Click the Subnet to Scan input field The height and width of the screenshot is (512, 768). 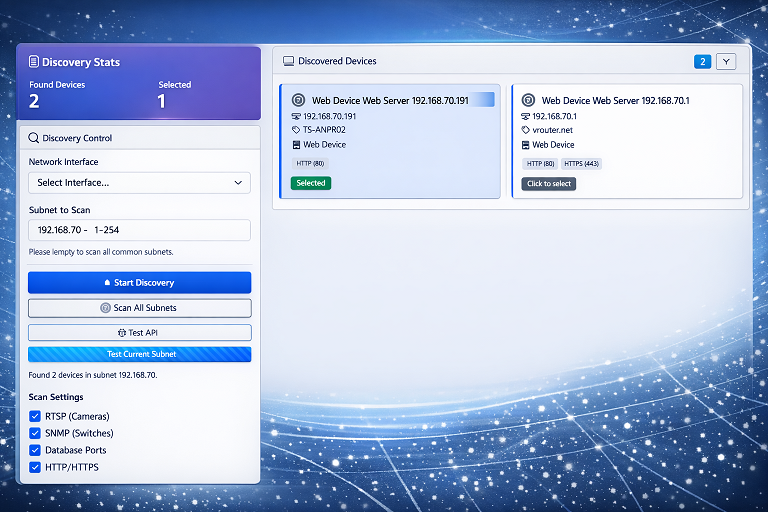tap(139, 230)
